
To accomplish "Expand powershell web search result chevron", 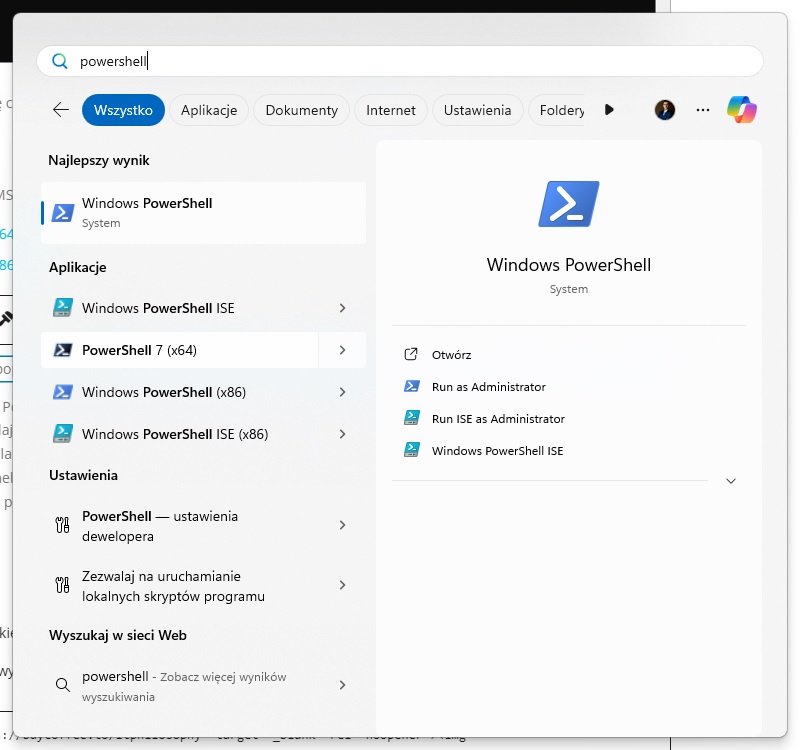I will click(342, 685).
